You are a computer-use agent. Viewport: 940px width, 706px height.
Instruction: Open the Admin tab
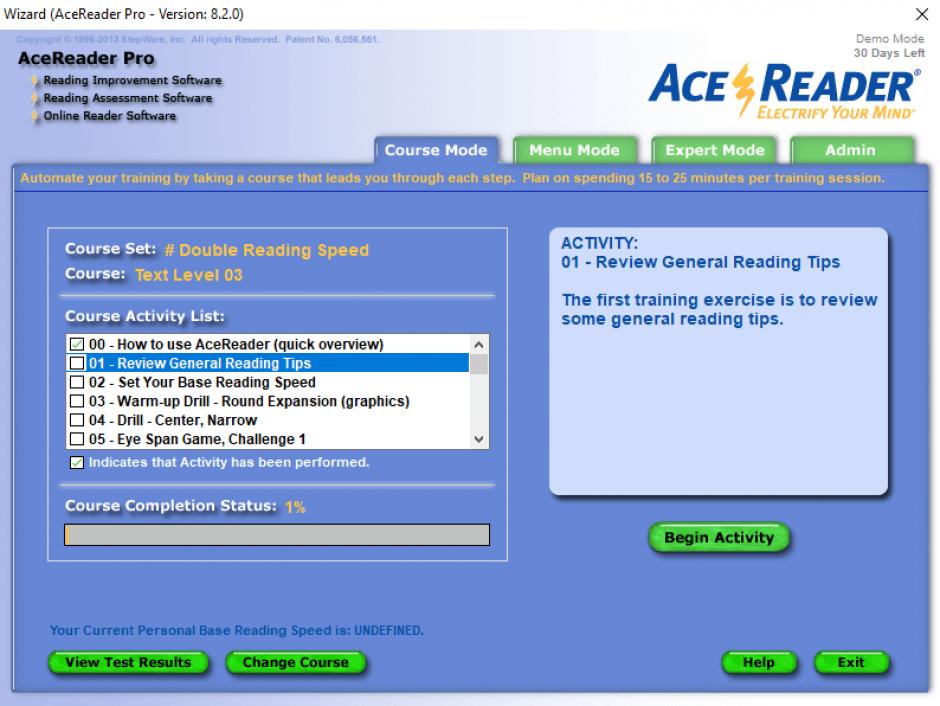click(x=851, y=150)
